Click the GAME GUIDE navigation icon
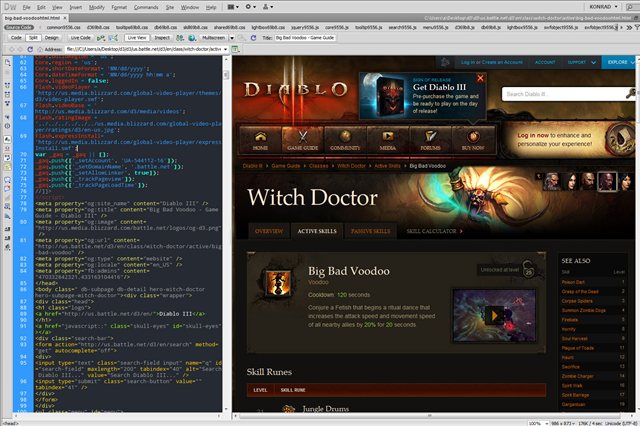The image size is (640, 426). (x=302, y=140)
